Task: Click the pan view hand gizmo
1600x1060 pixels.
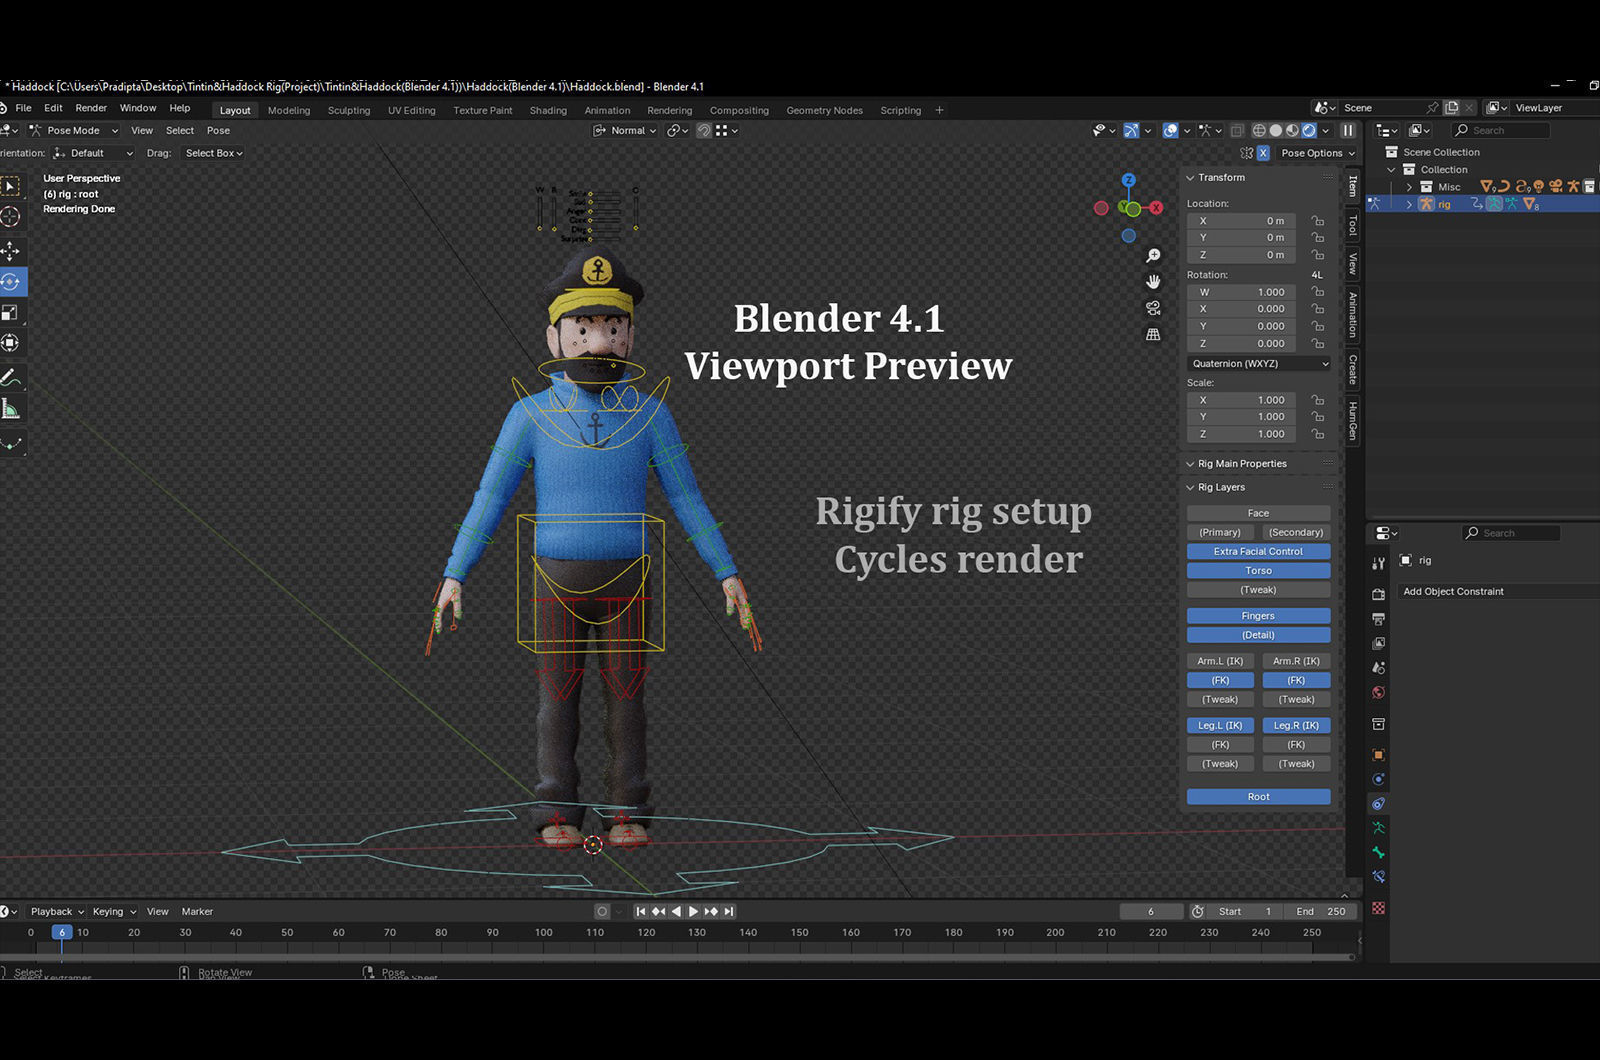Action: 1153,282
